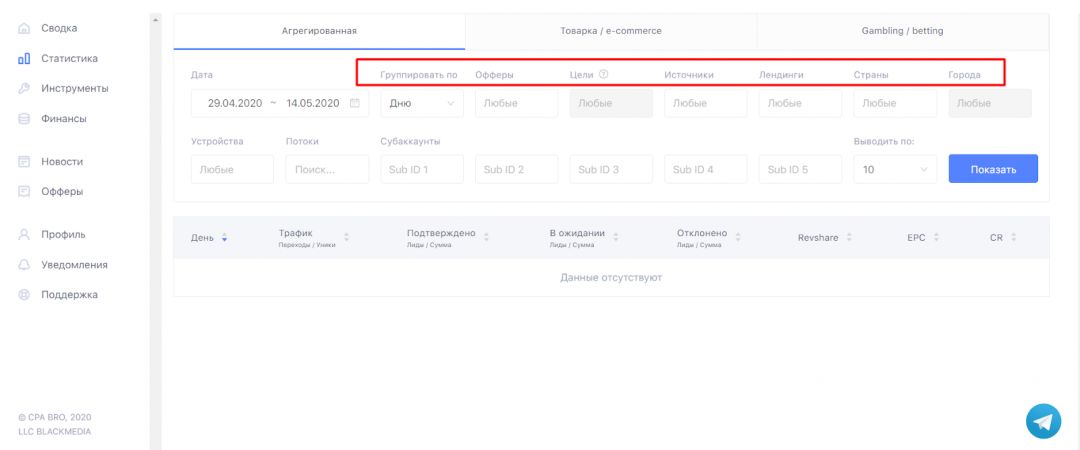Sort by Подтверждено column arrows
The image size is (1080, 450).
point(486,237)
